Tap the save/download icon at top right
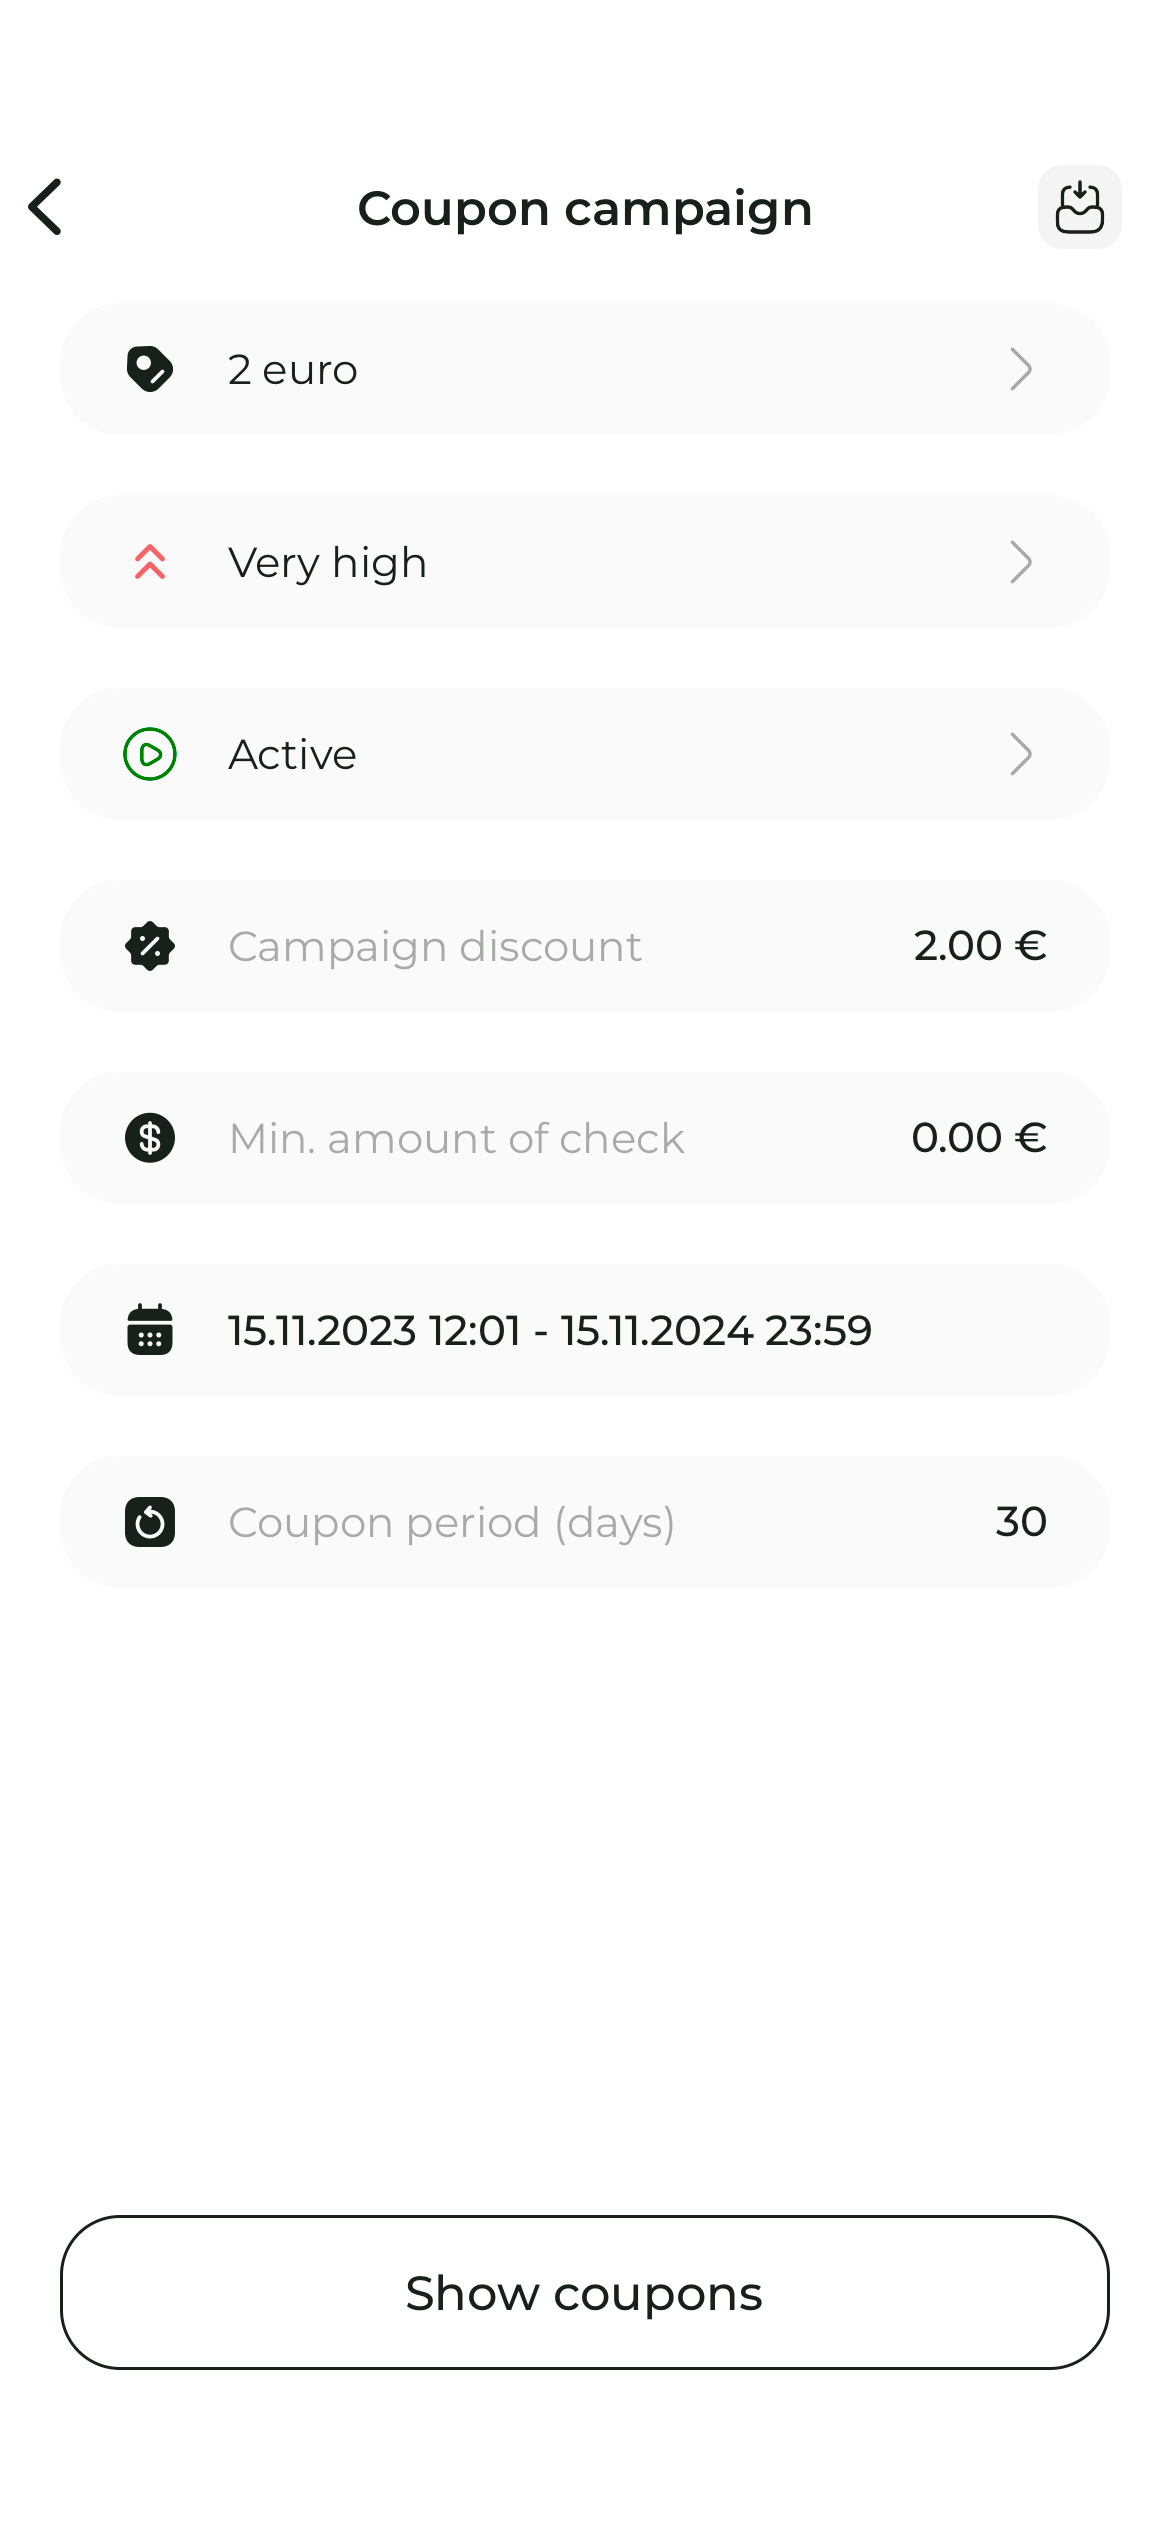This screenshot has height=2532, width=1170. pyautogui.click(x=1079, y=207)
